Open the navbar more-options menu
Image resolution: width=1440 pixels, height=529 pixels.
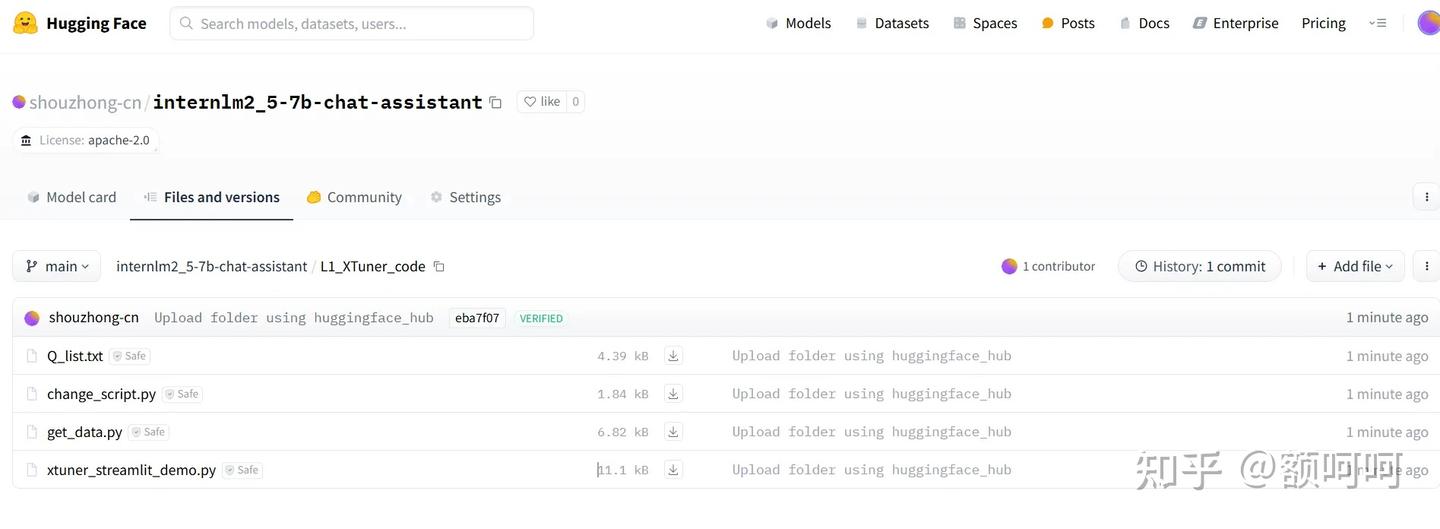(x=1378, y=23)
